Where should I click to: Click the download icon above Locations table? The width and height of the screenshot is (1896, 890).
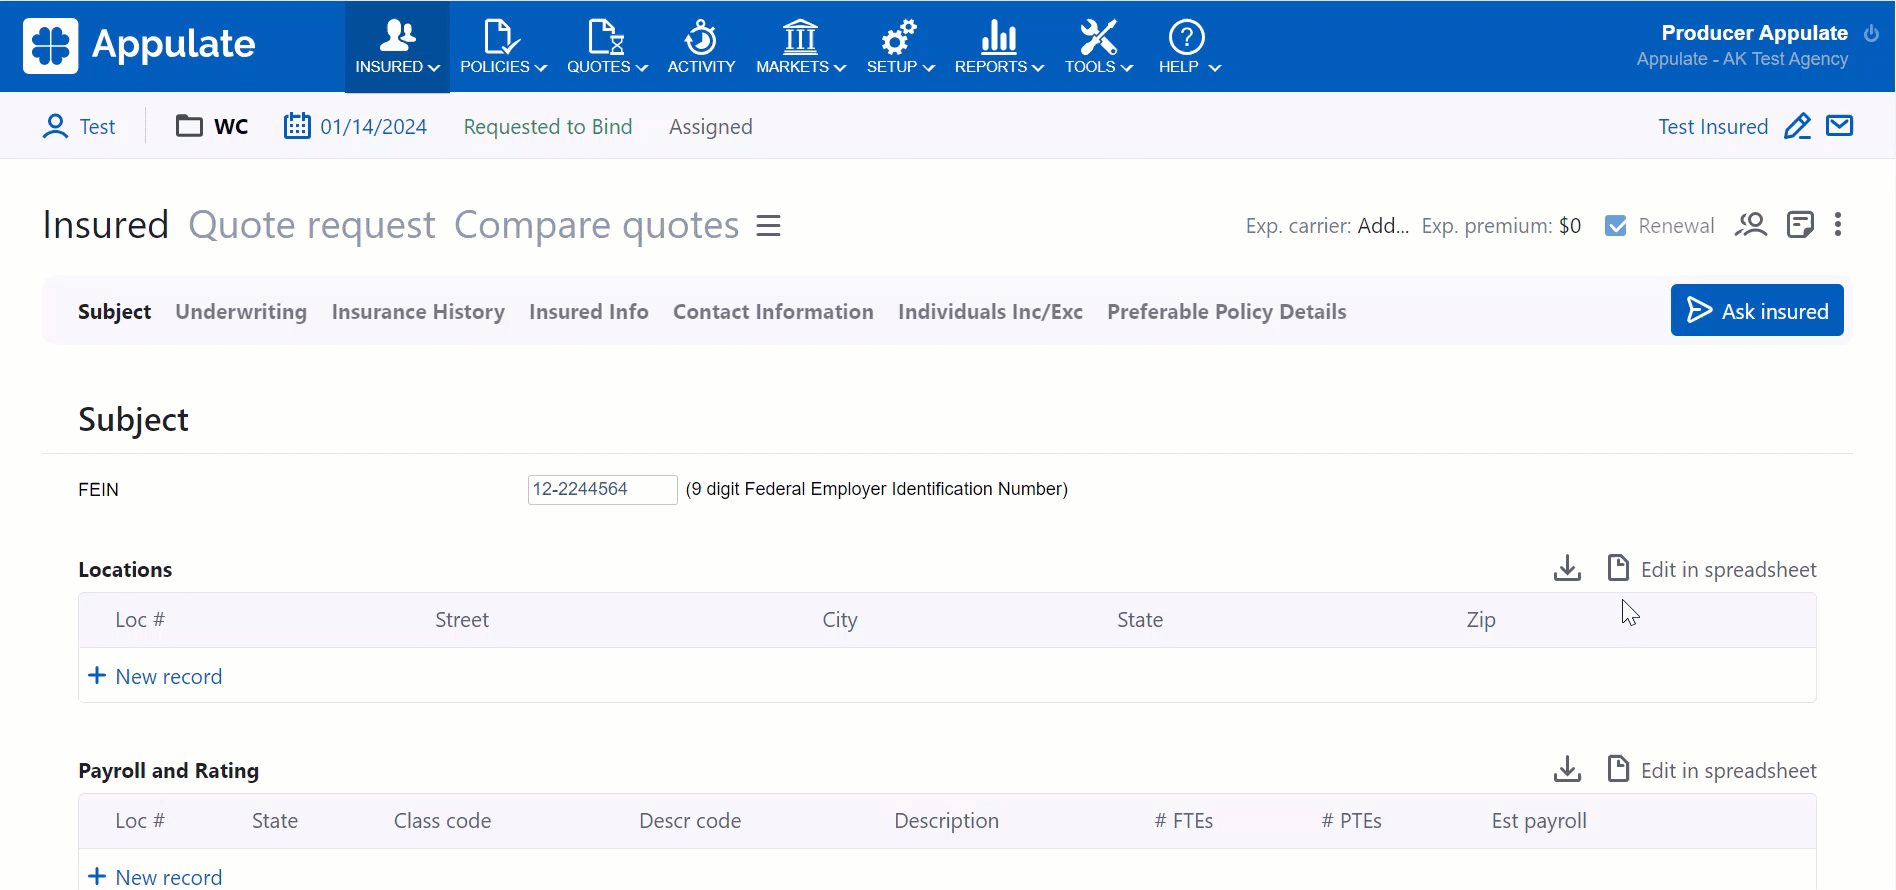[x=1567, y=569]
